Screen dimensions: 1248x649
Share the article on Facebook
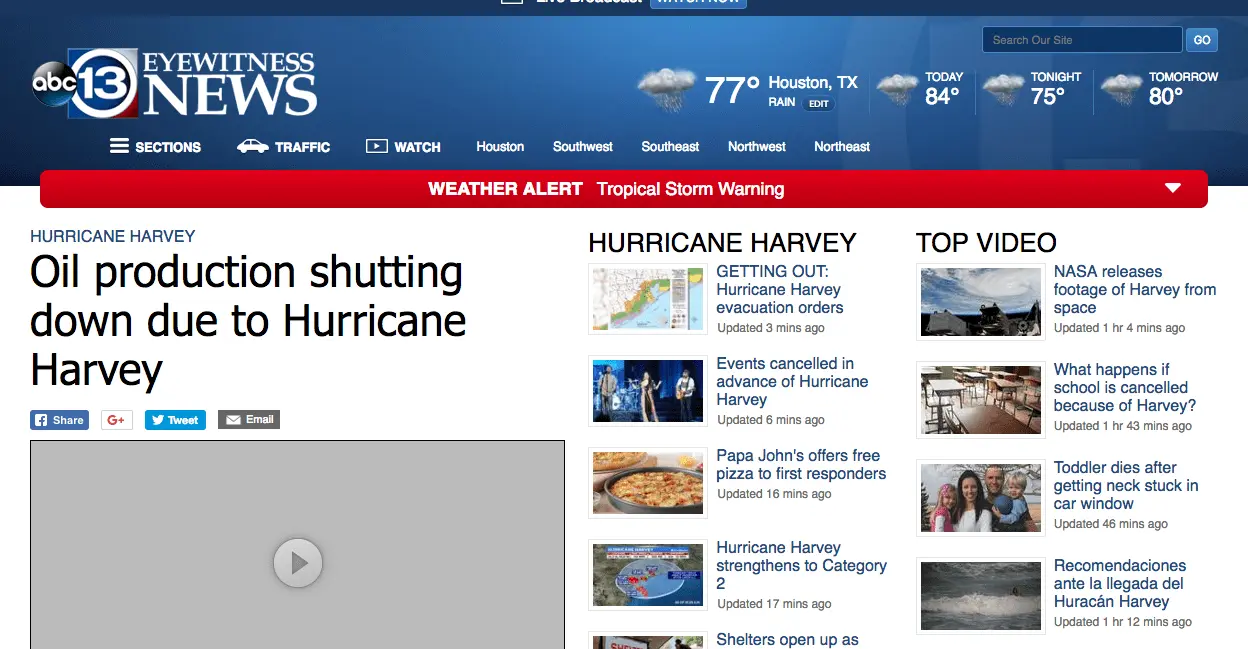59,420
